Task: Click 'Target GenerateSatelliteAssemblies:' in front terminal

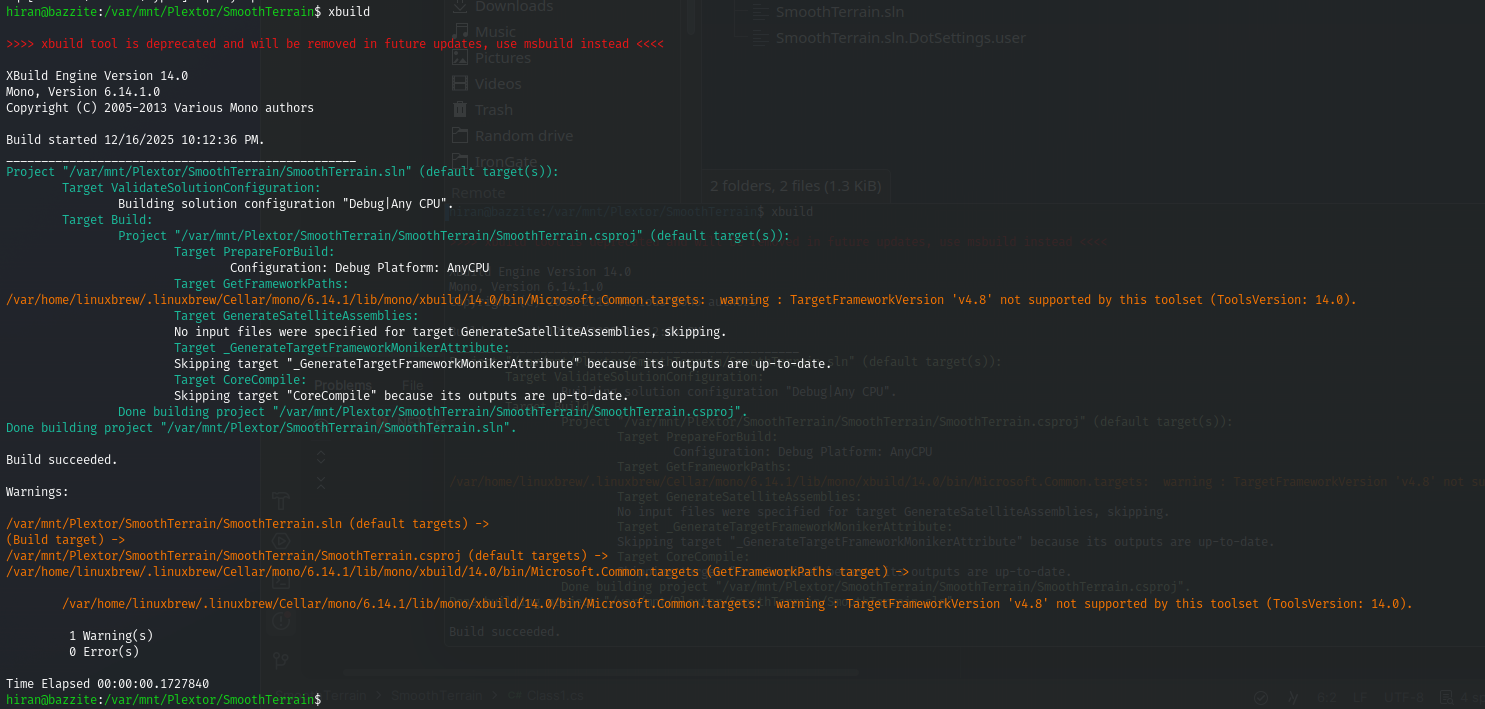Action: click(296, 316)
